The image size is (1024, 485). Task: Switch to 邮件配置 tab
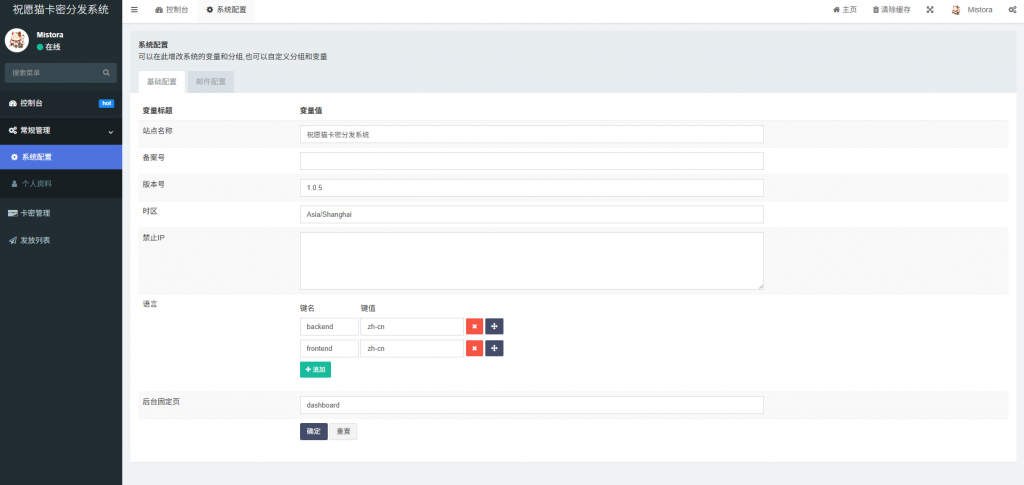(x=210, y=82)
